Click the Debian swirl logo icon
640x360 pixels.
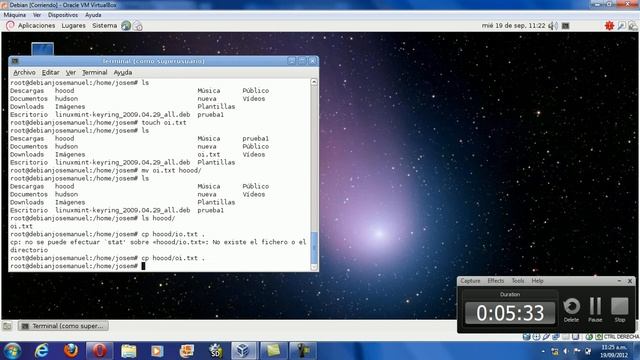pyautogui.click(x=10, y=25)
